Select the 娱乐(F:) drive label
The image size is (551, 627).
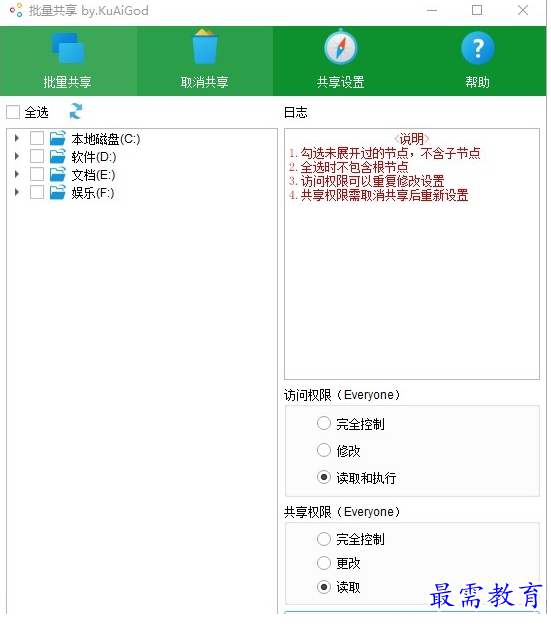tap(93, 194)
